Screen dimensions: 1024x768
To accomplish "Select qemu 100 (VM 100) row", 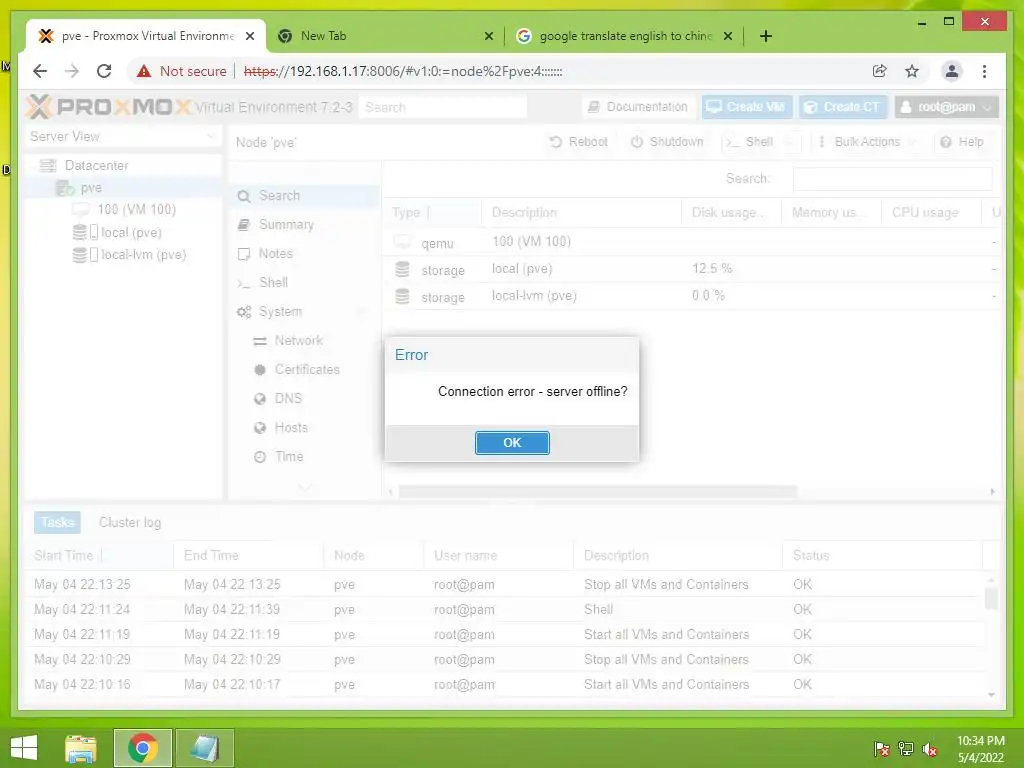I will click(x=691, y=242).
